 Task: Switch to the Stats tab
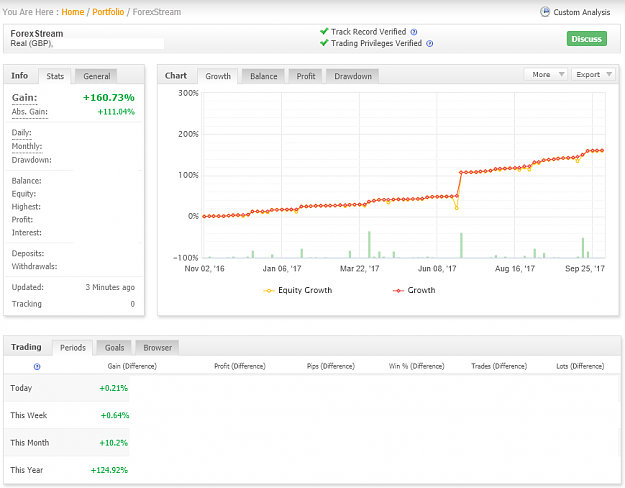55,76
